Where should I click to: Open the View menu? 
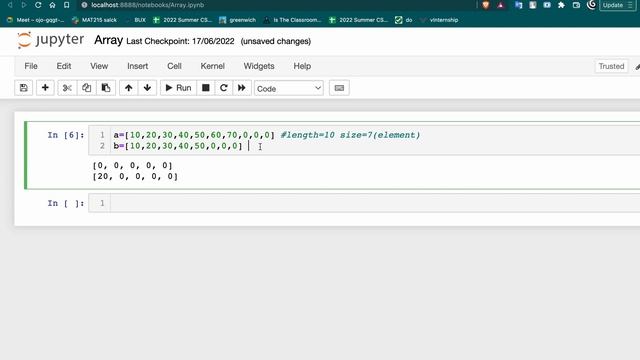99,66
